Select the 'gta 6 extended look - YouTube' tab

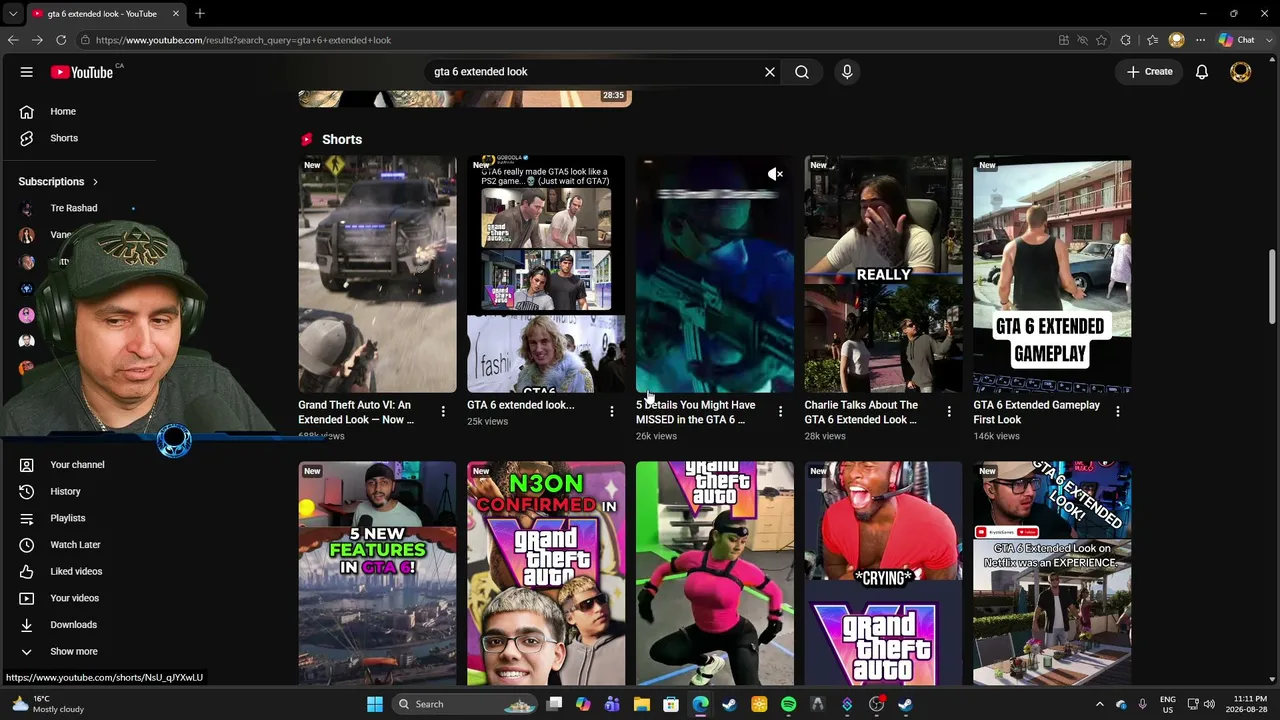(x=102, y=14)
